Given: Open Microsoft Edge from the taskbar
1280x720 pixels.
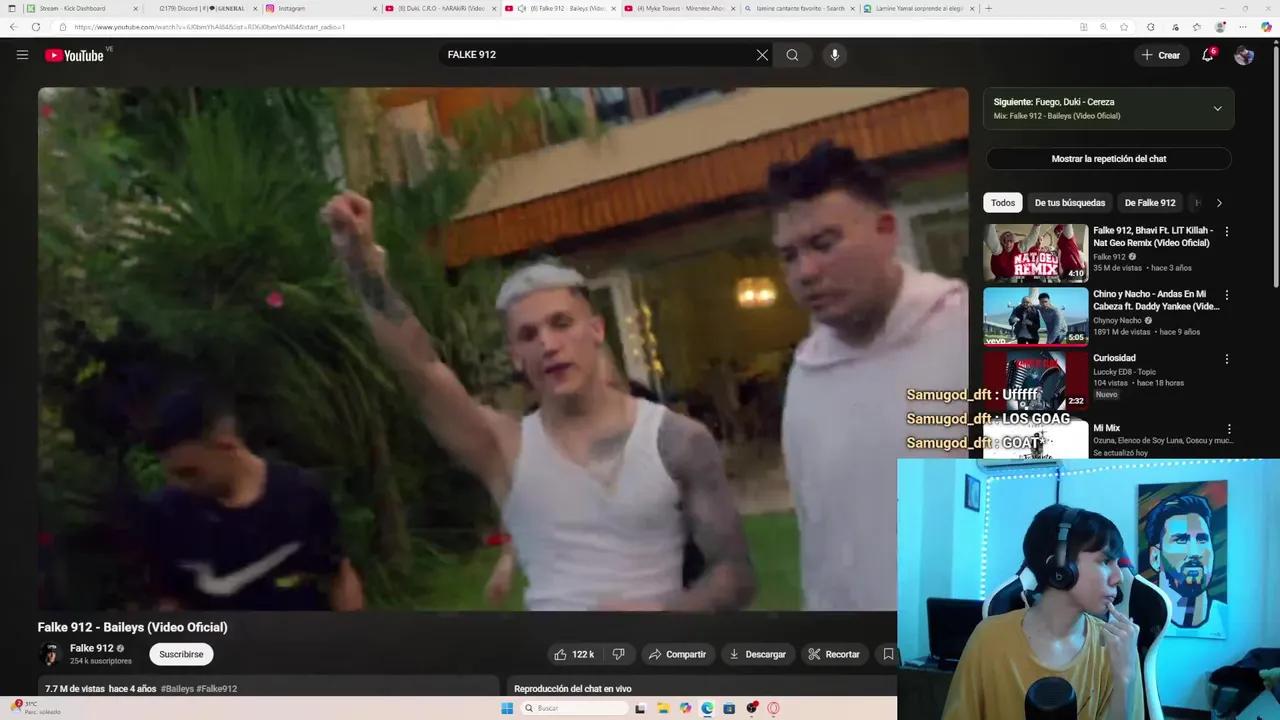Looking at the screenshot, I should tap(707, 708).
